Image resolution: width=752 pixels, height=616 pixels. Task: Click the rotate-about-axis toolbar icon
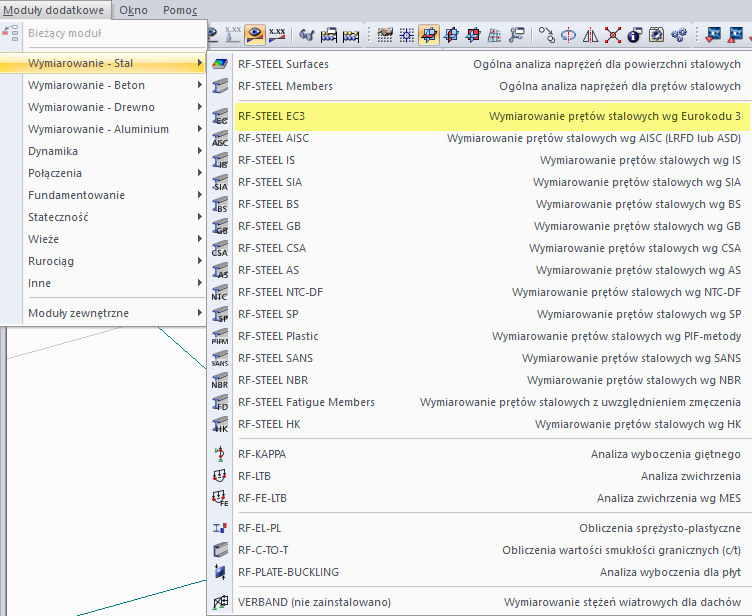[x=568, y=35]
